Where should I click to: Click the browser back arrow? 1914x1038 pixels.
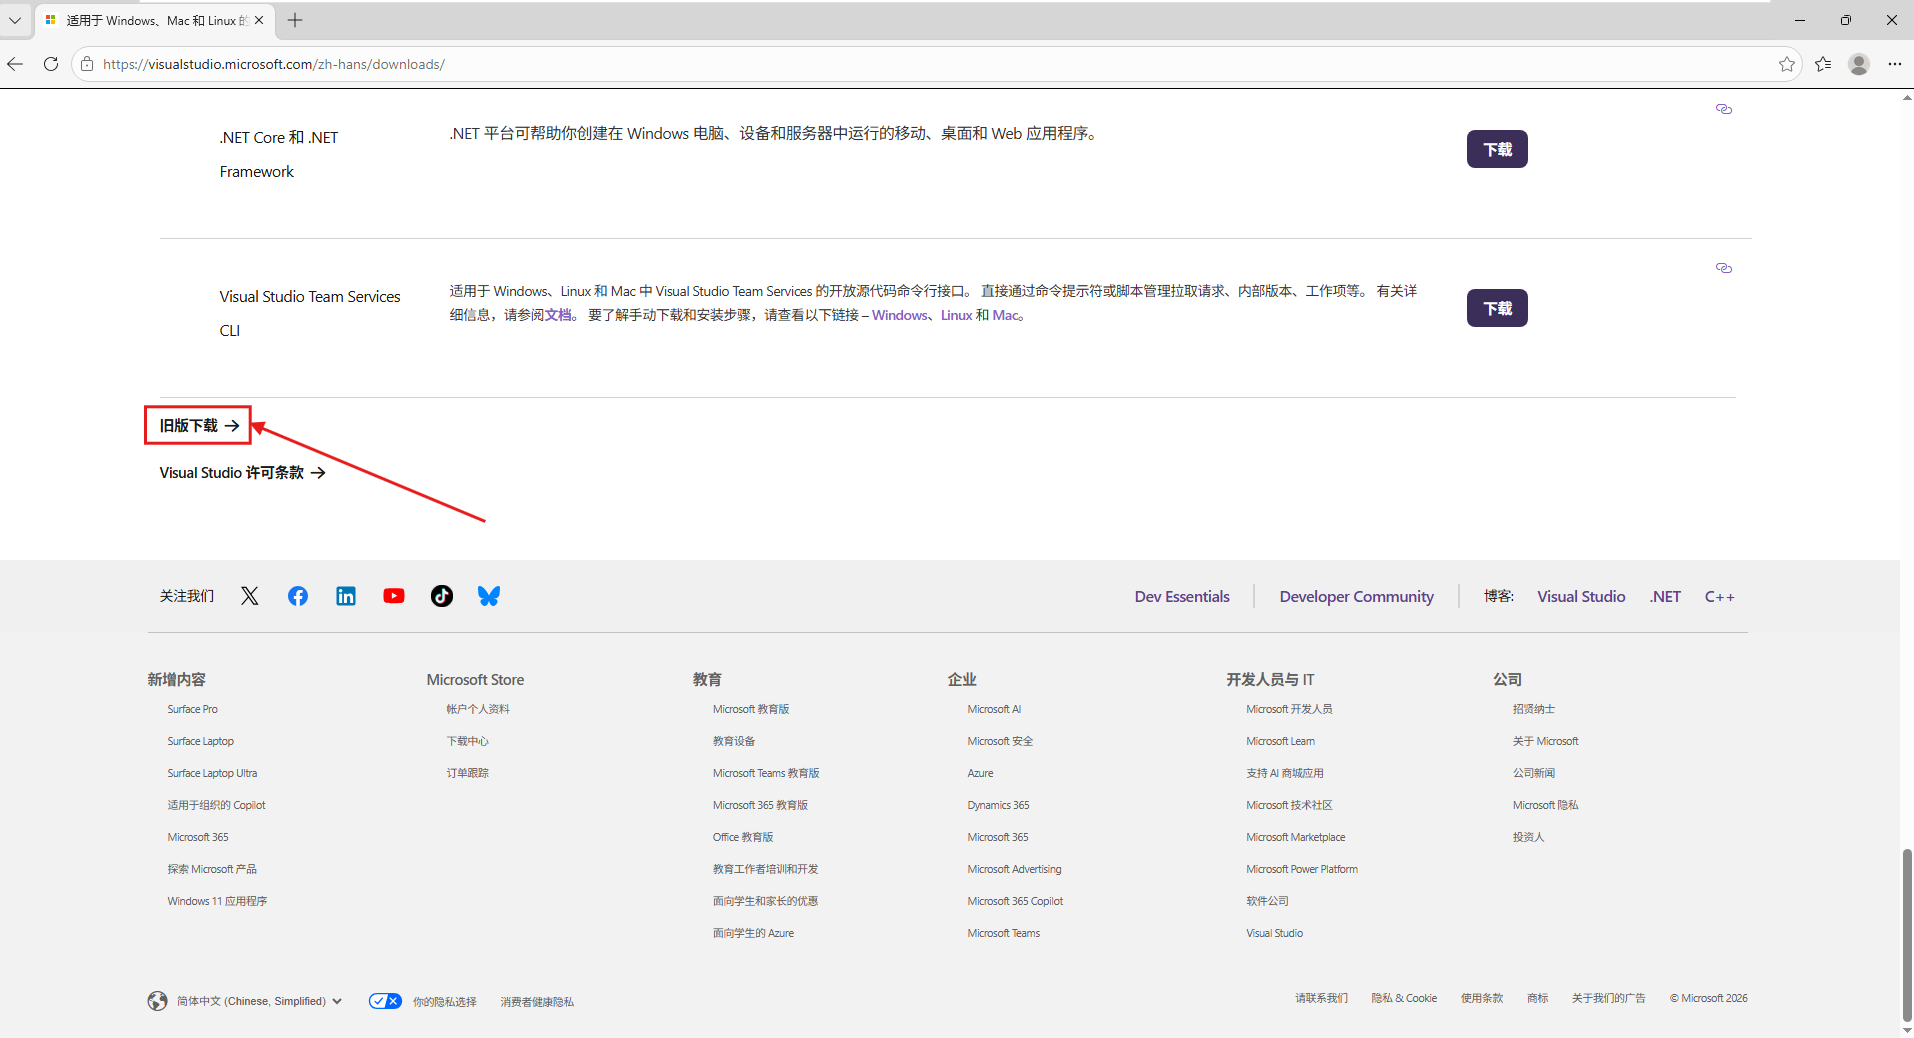(15, 64)
